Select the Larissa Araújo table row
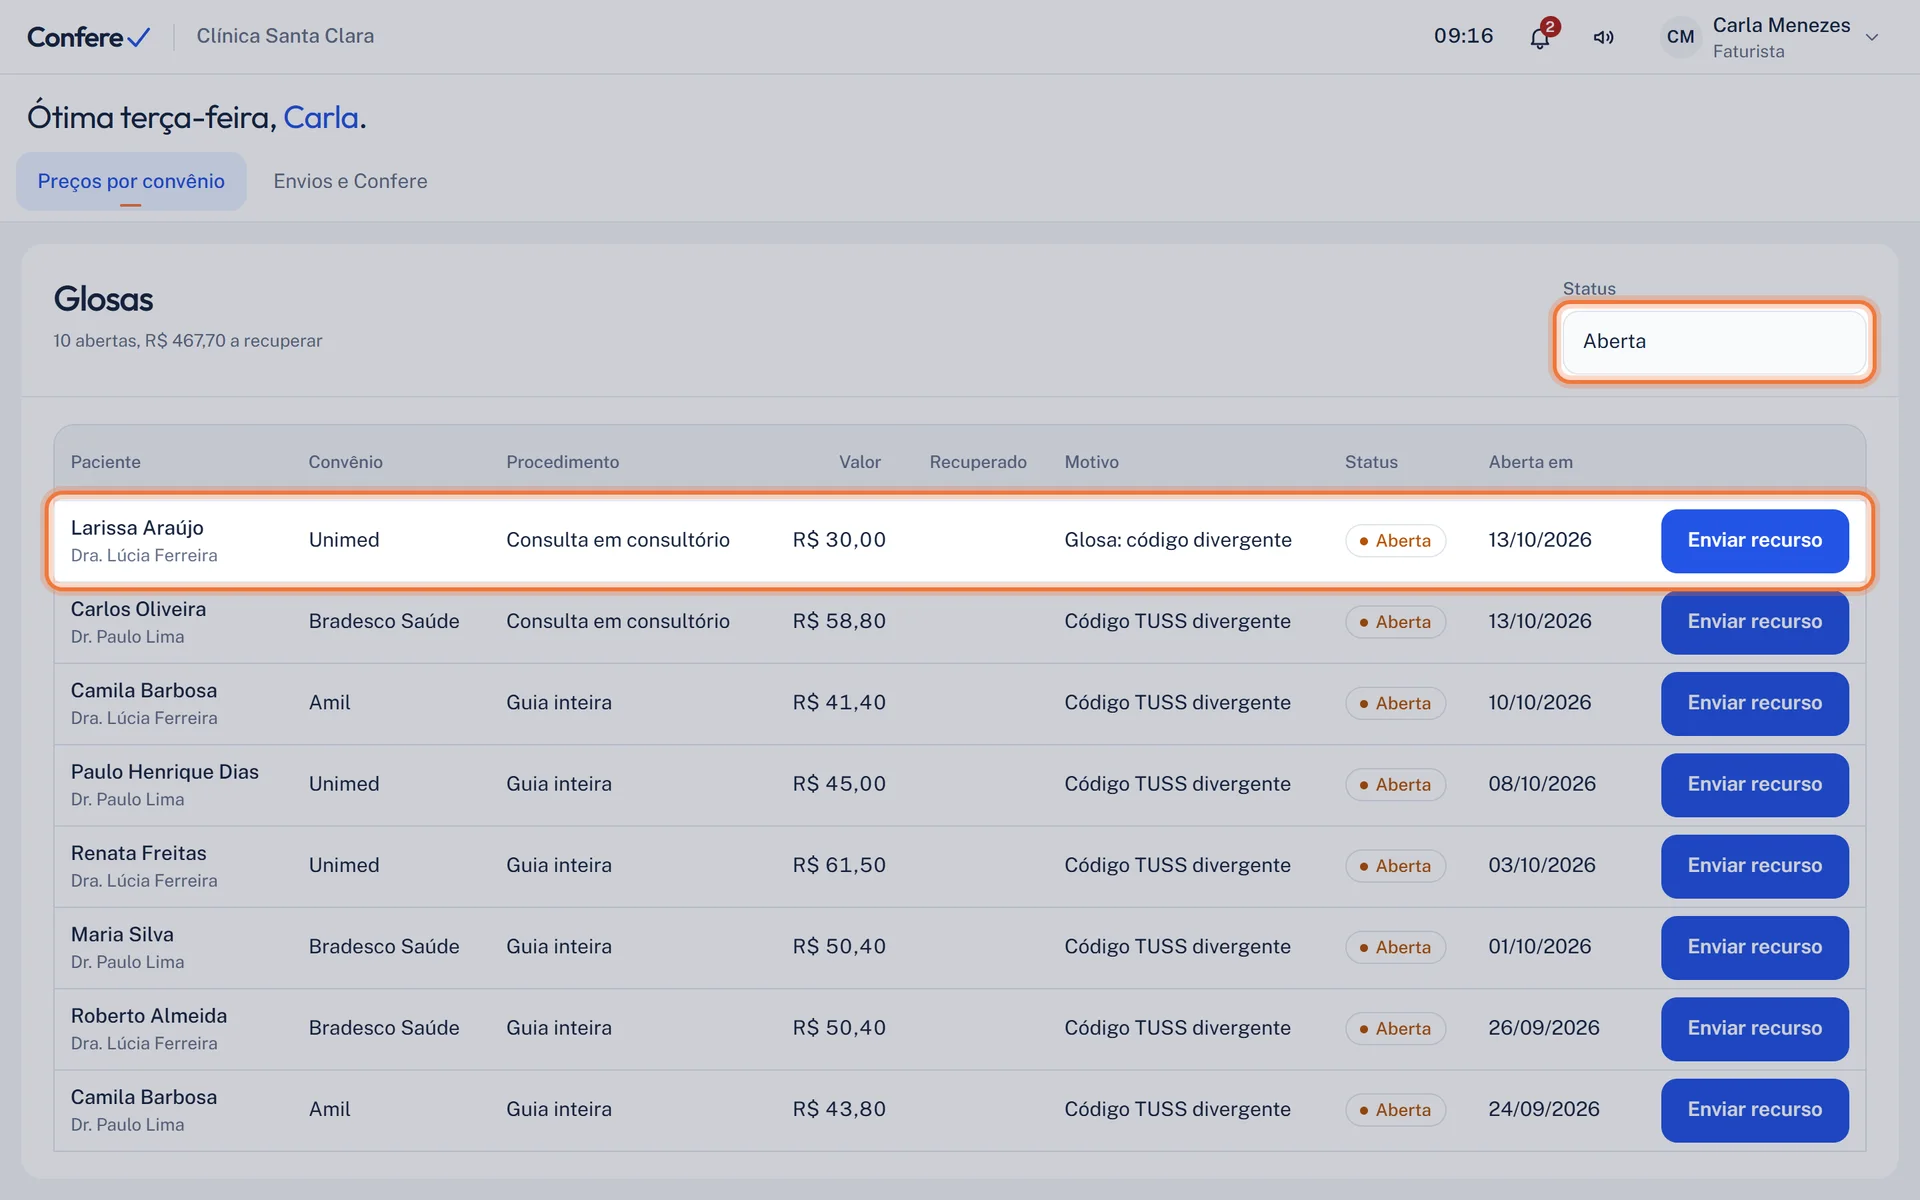Screen dimensions: 1920x1200 [960, 540]
